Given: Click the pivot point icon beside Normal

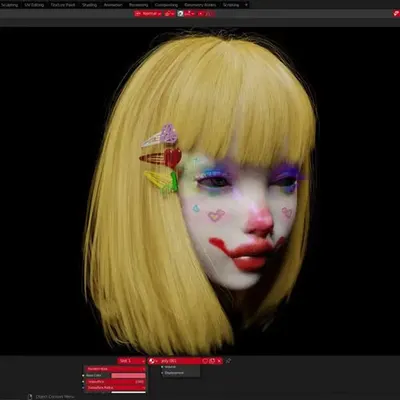Looking at the screenshot, I should [169, 14].
